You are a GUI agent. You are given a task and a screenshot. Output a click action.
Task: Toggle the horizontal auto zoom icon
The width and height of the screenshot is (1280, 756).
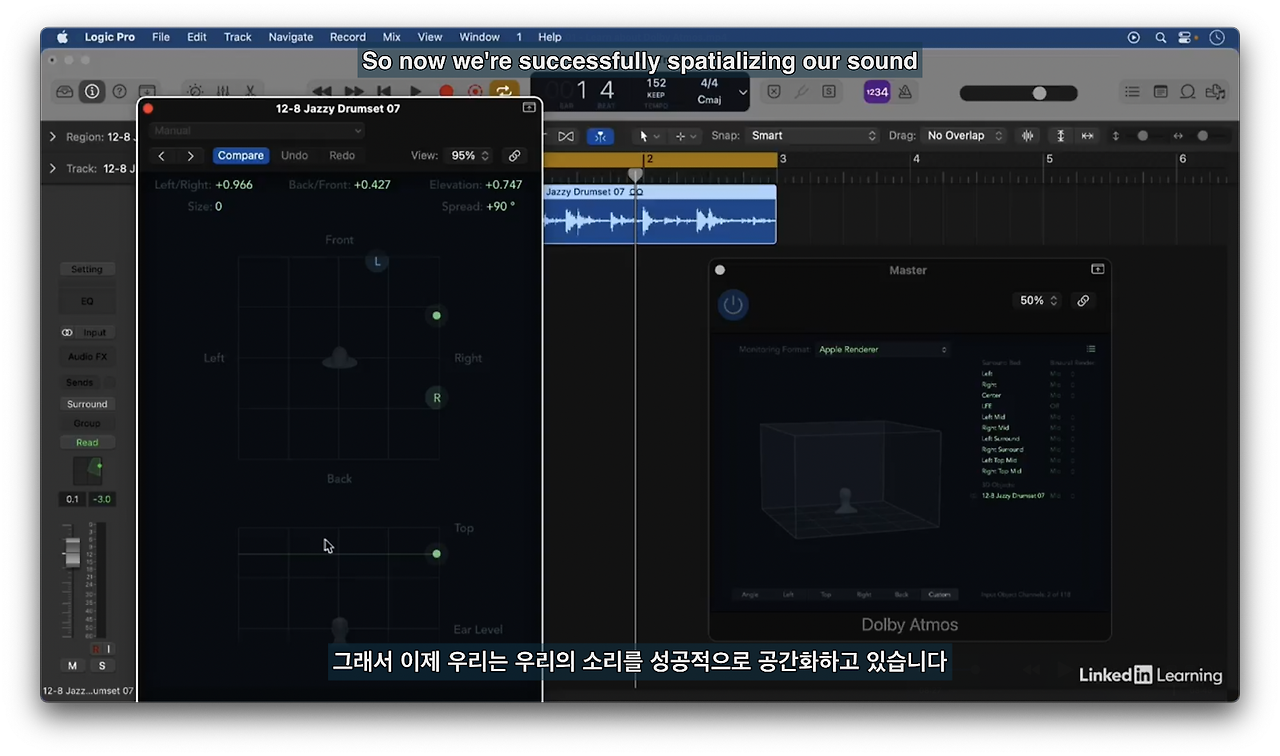pyautogui.click(x=1087, y=136)
